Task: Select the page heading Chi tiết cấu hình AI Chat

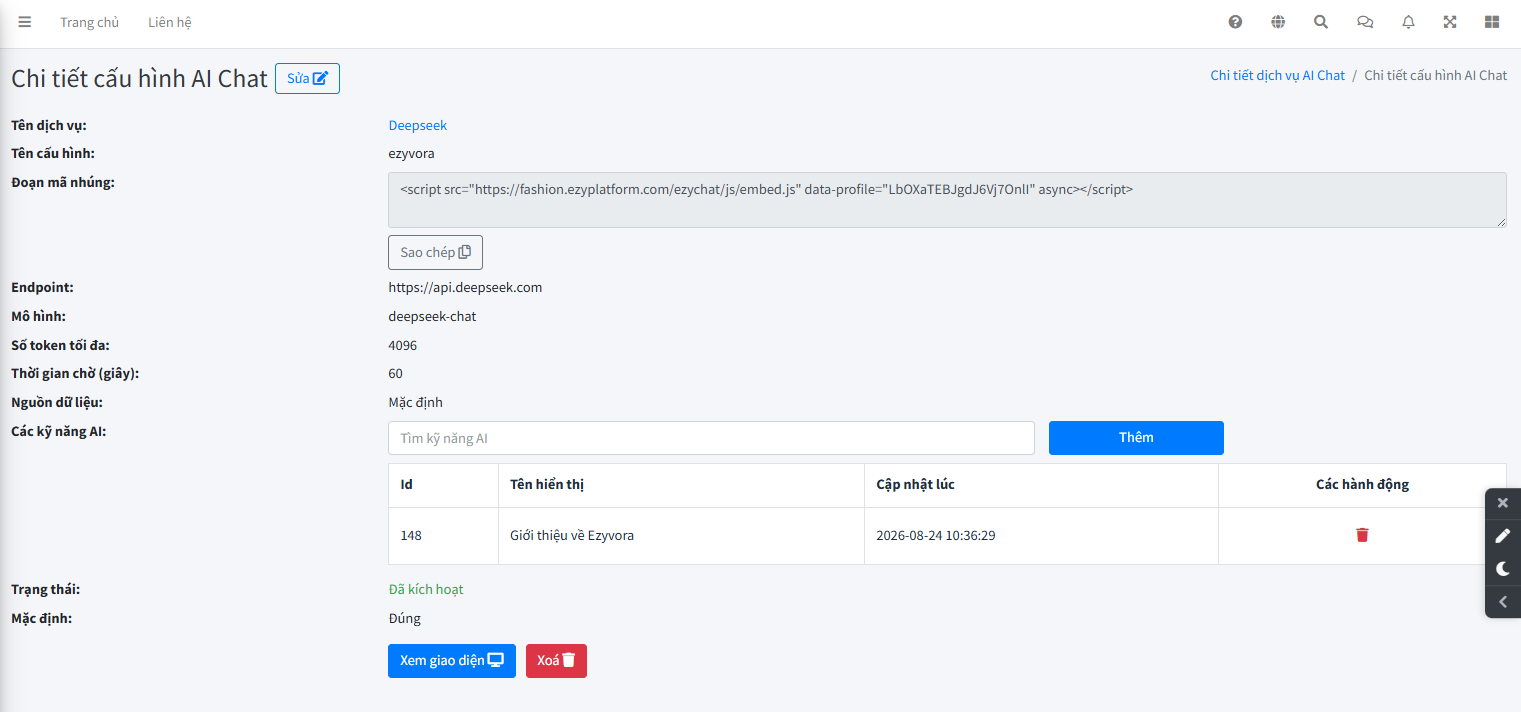Action: [139, 78]
